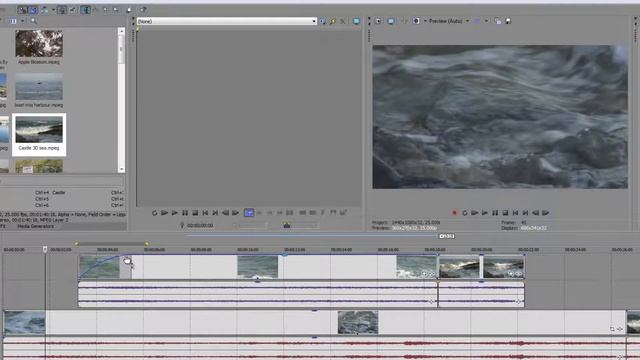
Task: Click Play From Start in the trimmer
Action: tap(164, 213)
